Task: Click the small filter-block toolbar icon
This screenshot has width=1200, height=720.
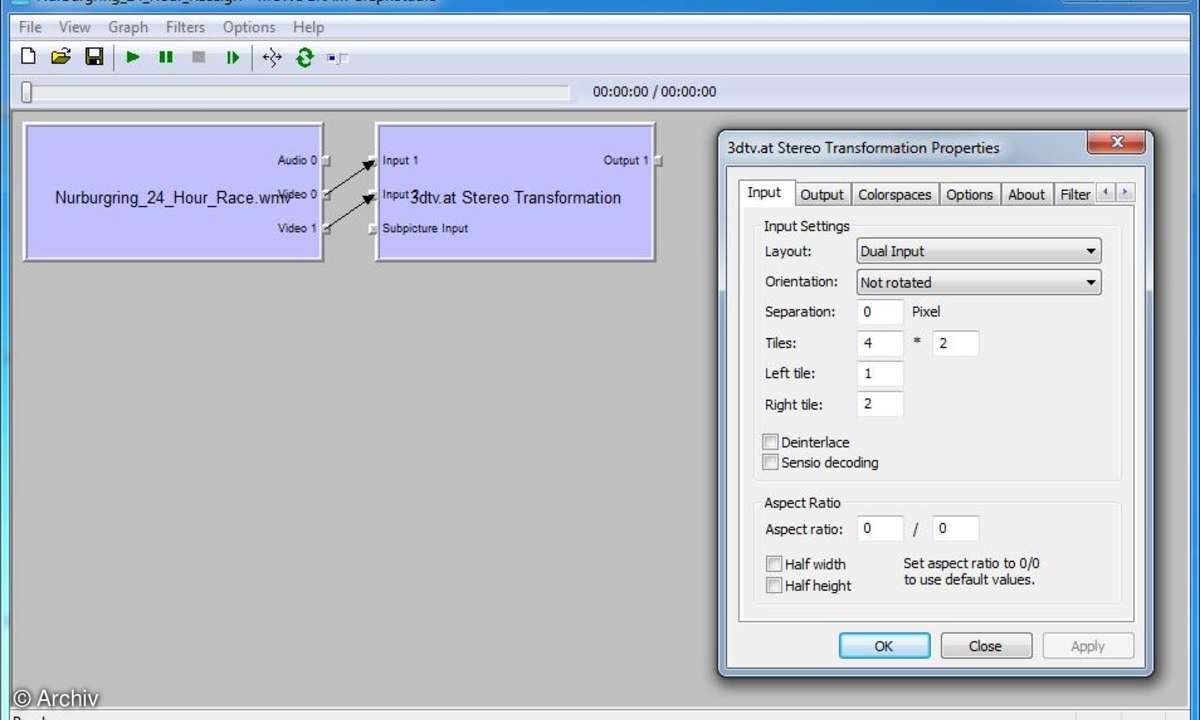Action: coord(338,58)
